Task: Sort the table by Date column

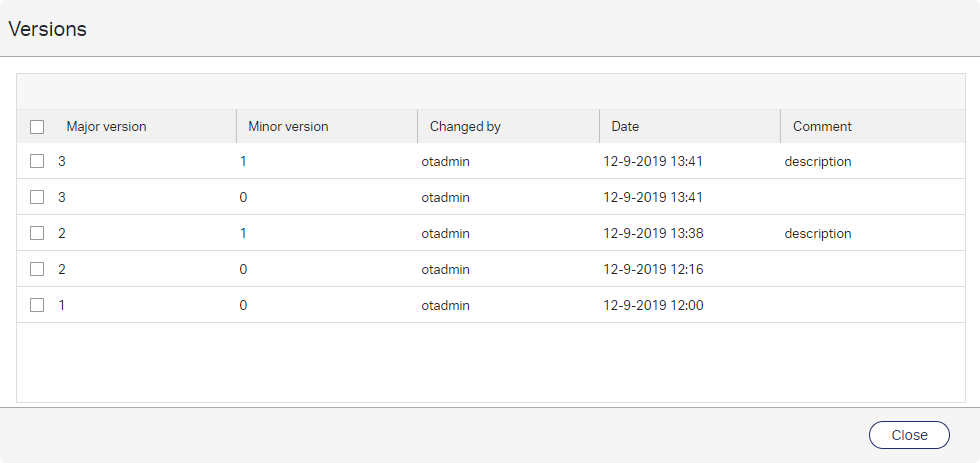Action: click(625, 127)
